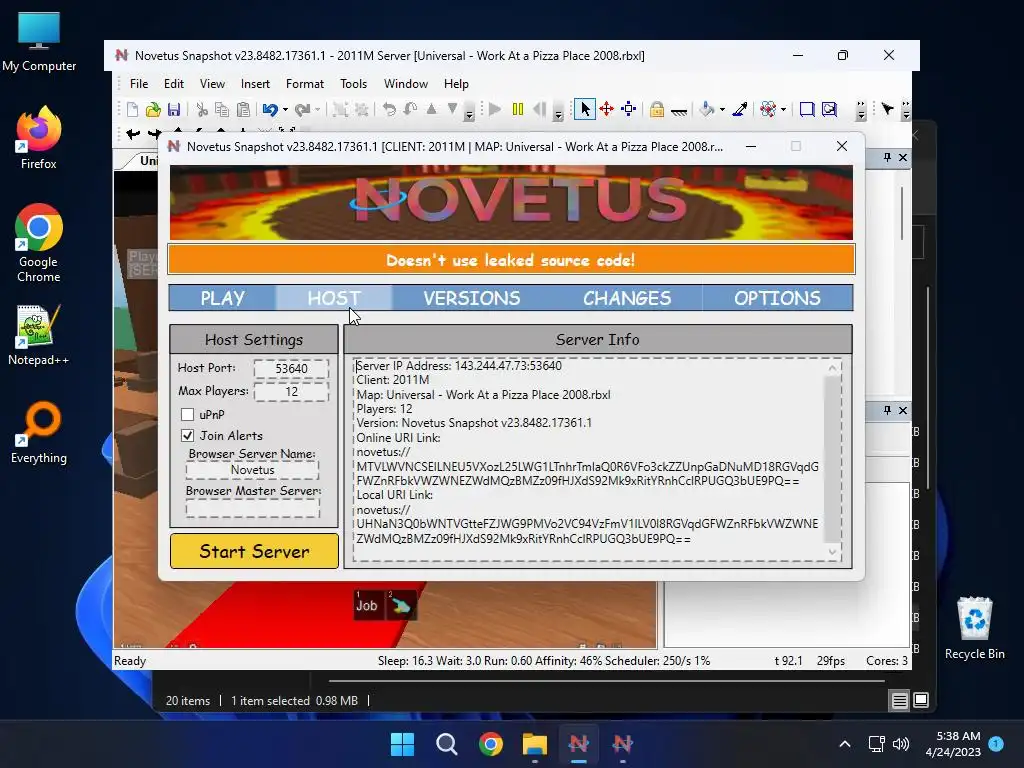Click the volume speaker tray icon

tap(901, 744)
